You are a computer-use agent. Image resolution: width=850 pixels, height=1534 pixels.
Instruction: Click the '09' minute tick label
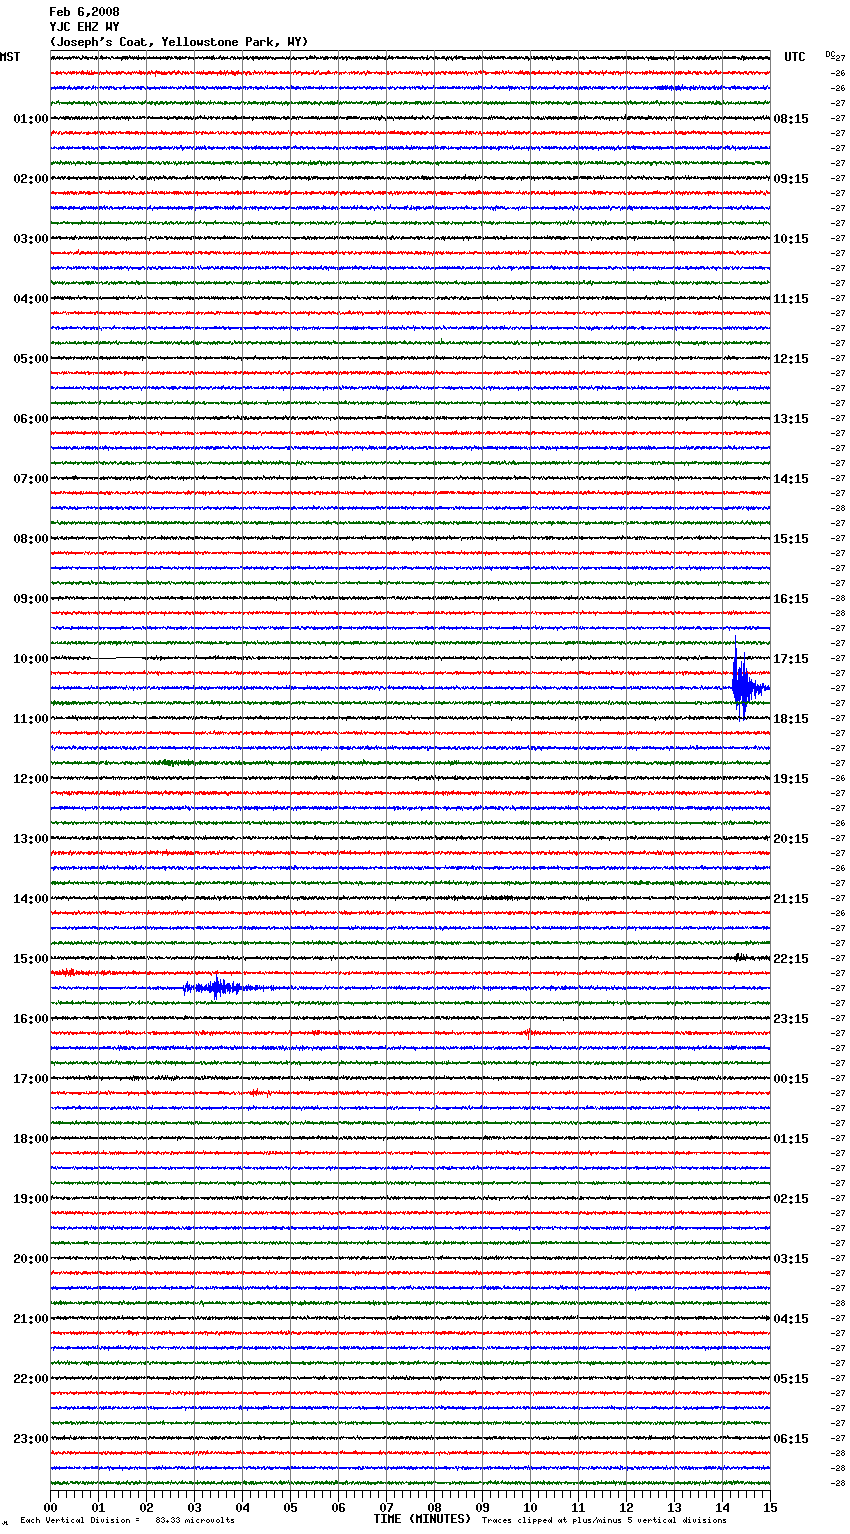point(482,1507)
